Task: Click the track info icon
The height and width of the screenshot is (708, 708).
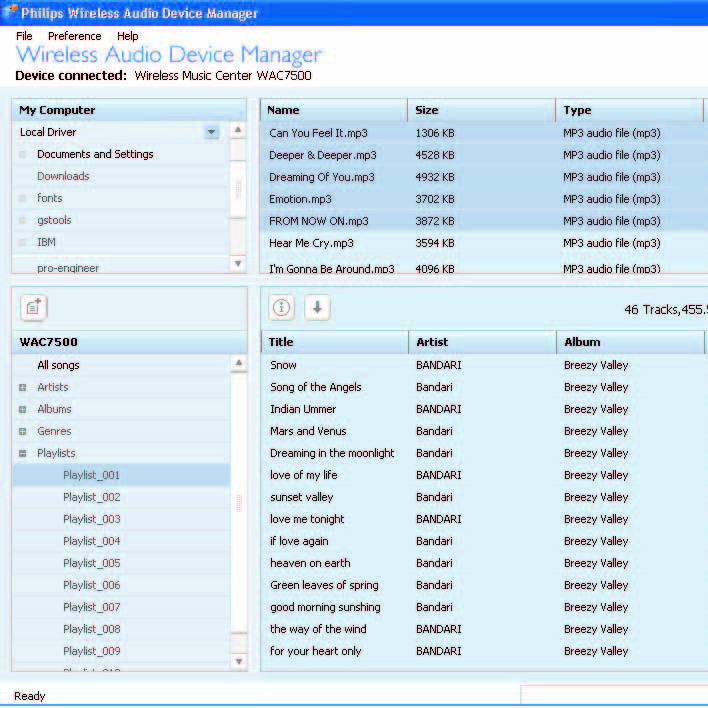Action: click(282, 308)
